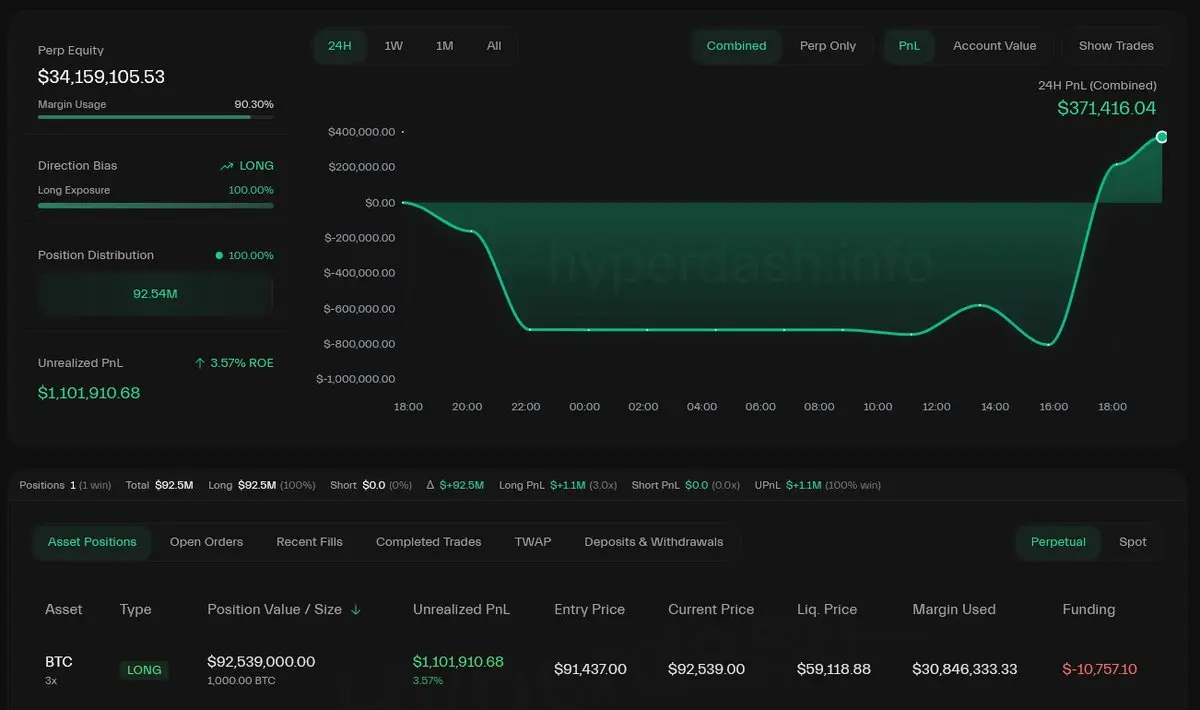Open the Open Orders tab

tap(206, 542)
